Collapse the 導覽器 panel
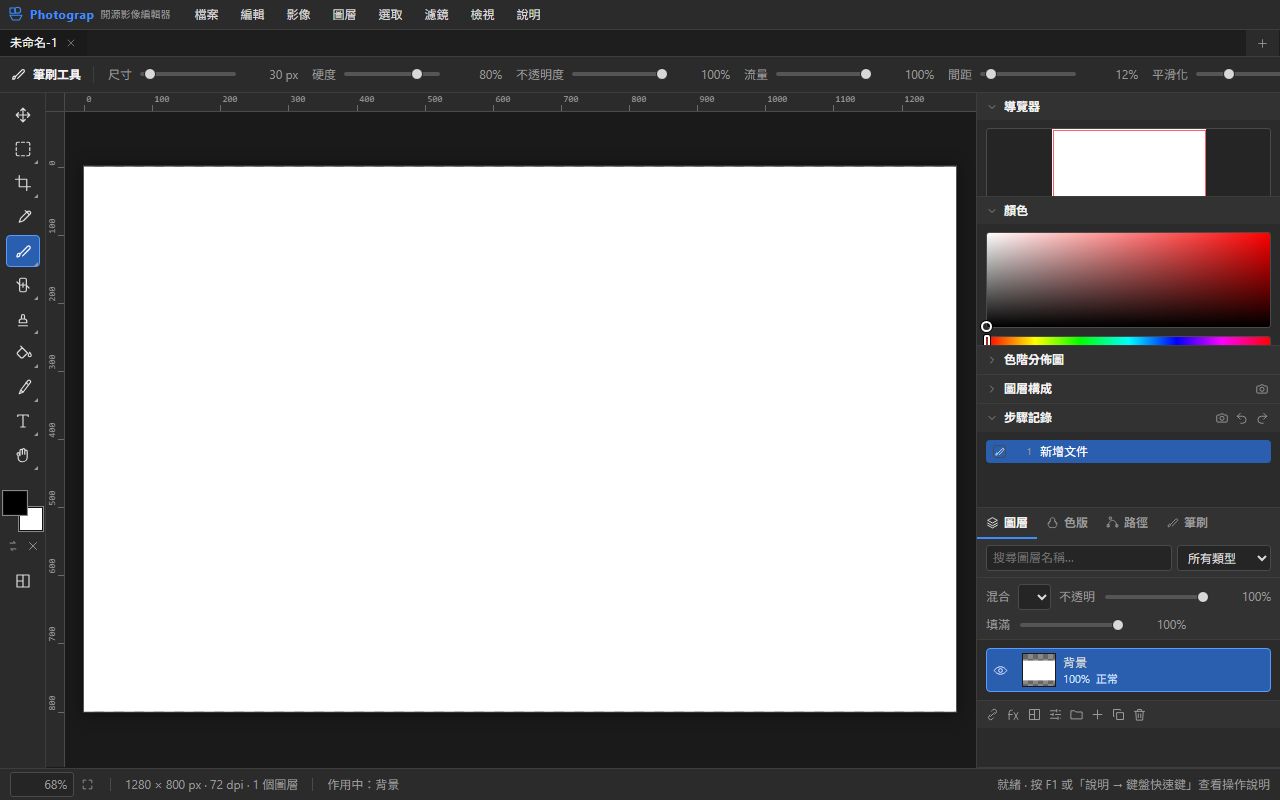This screenshot has width=1280, height=800. coord(992,106)
